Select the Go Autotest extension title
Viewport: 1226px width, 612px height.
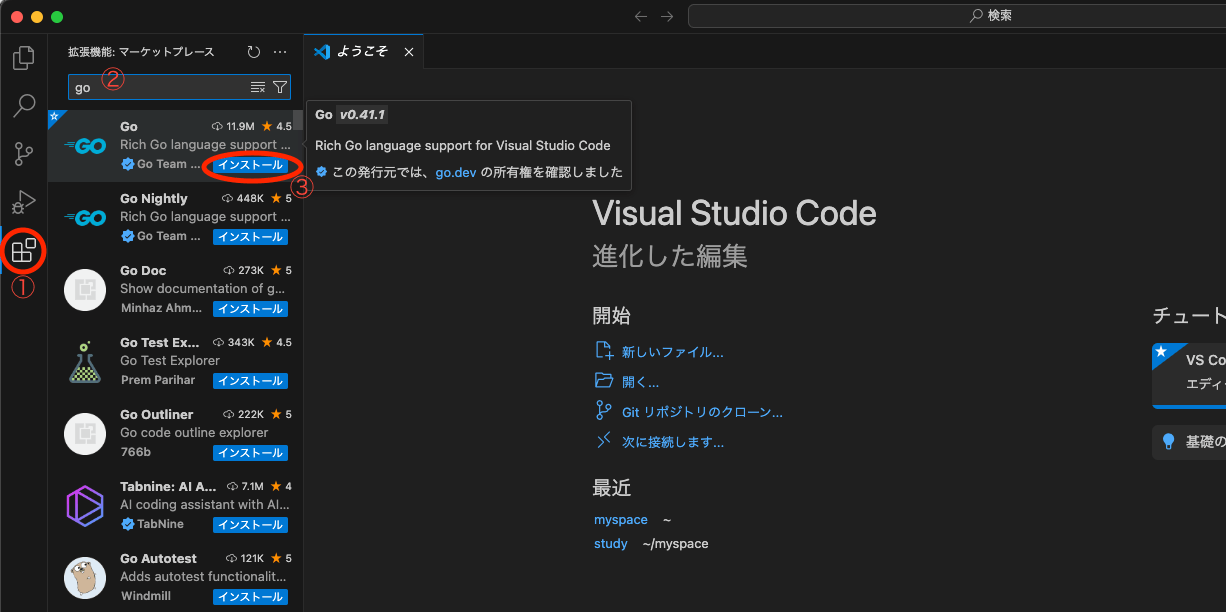click(x=158, y=559)
